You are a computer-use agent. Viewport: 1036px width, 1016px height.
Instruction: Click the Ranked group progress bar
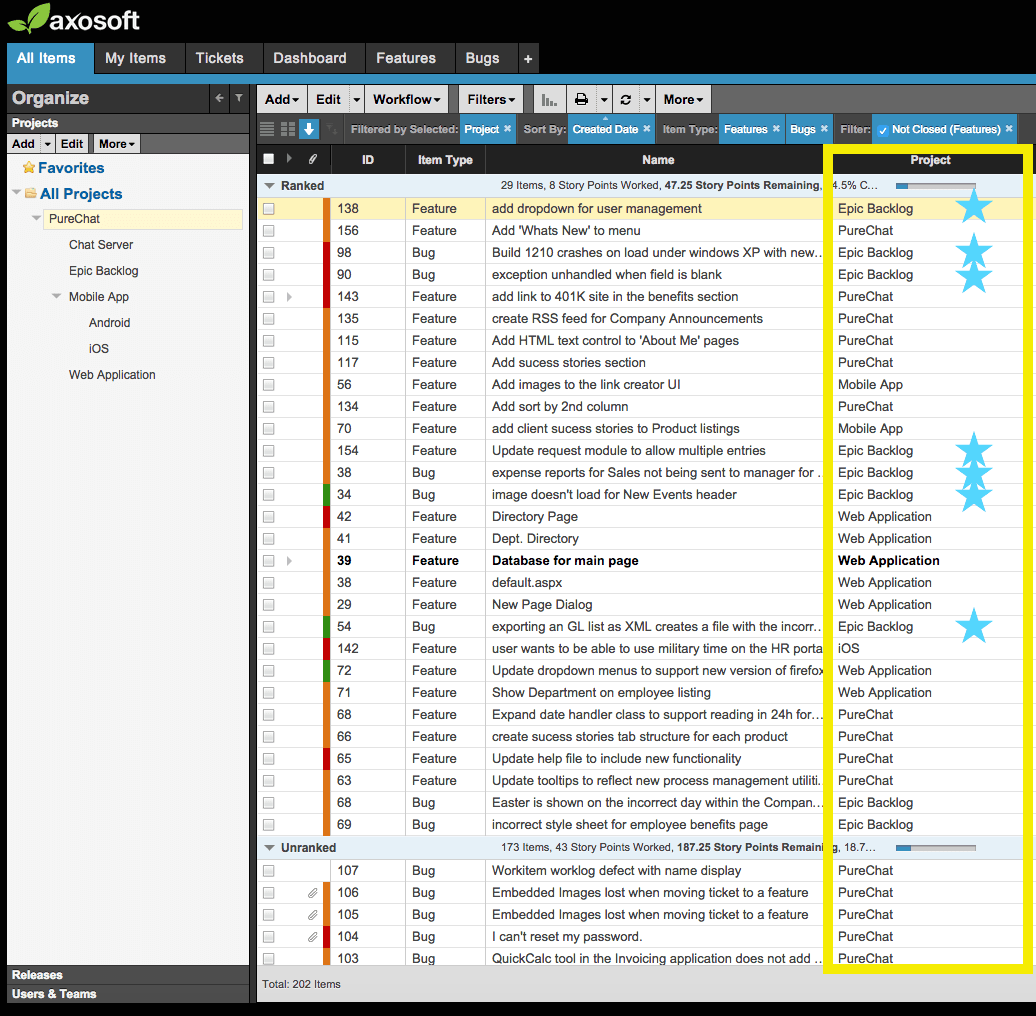click(x=936, y=186)
